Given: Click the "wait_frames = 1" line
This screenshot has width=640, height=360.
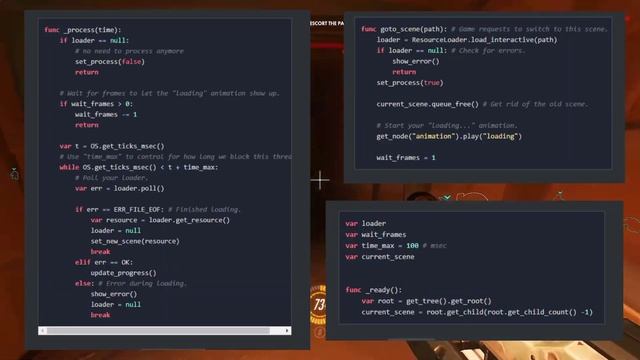Looking at the screenshot, I should tap(406, 158).
